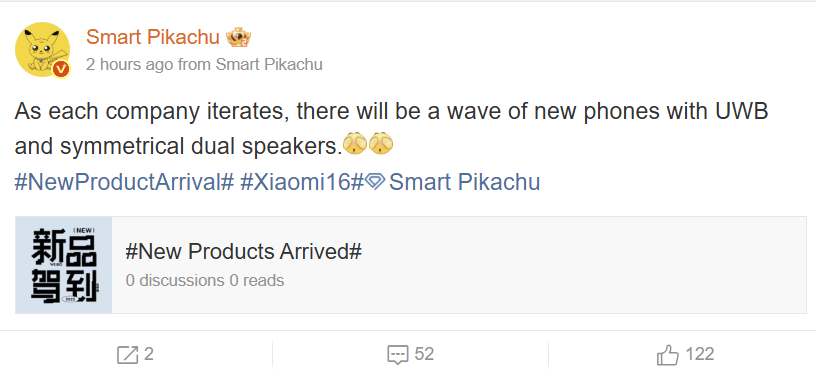Open the #NewProductArrival# hashtag
Viewport: 816px width, 370px height.
[124, 182]
